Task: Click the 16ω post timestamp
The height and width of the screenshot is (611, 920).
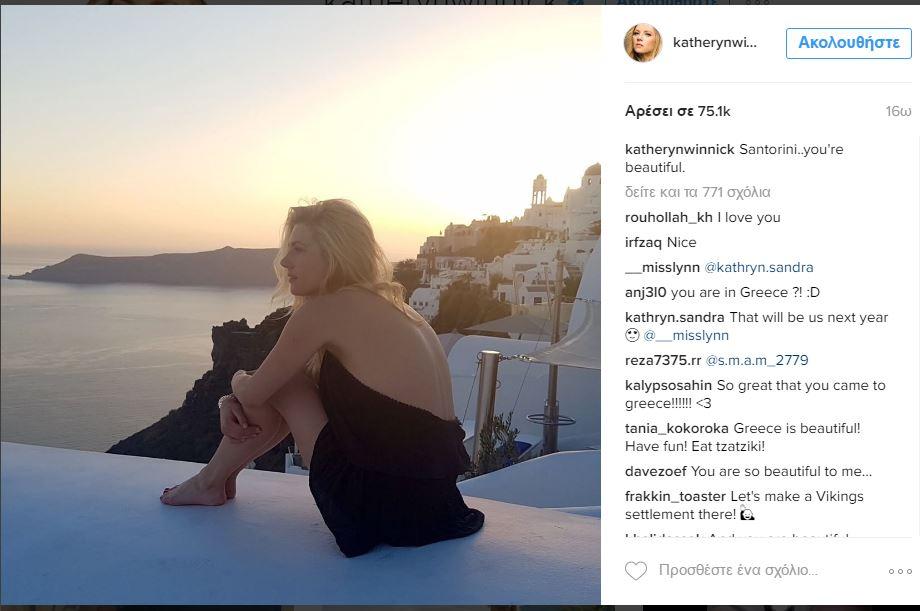Action: pyautogui.click(x=897, y=111)
